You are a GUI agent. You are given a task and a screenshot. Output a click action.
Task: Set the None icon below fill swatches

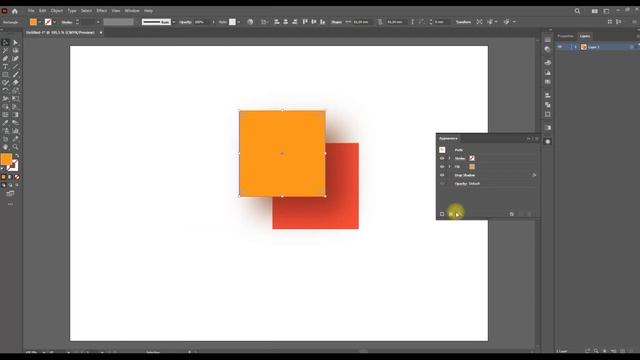tap(17, 177)
